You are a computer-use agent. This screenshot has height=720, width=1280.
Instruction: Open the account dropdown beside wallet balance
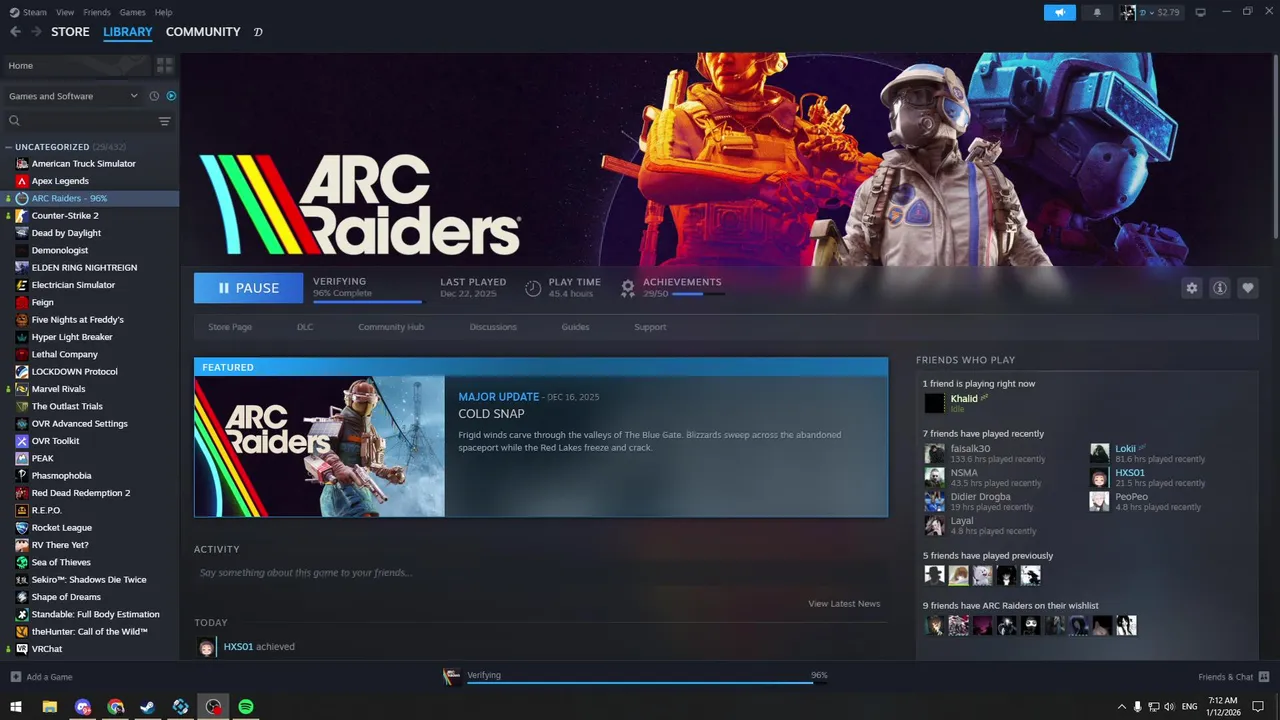1150,12
